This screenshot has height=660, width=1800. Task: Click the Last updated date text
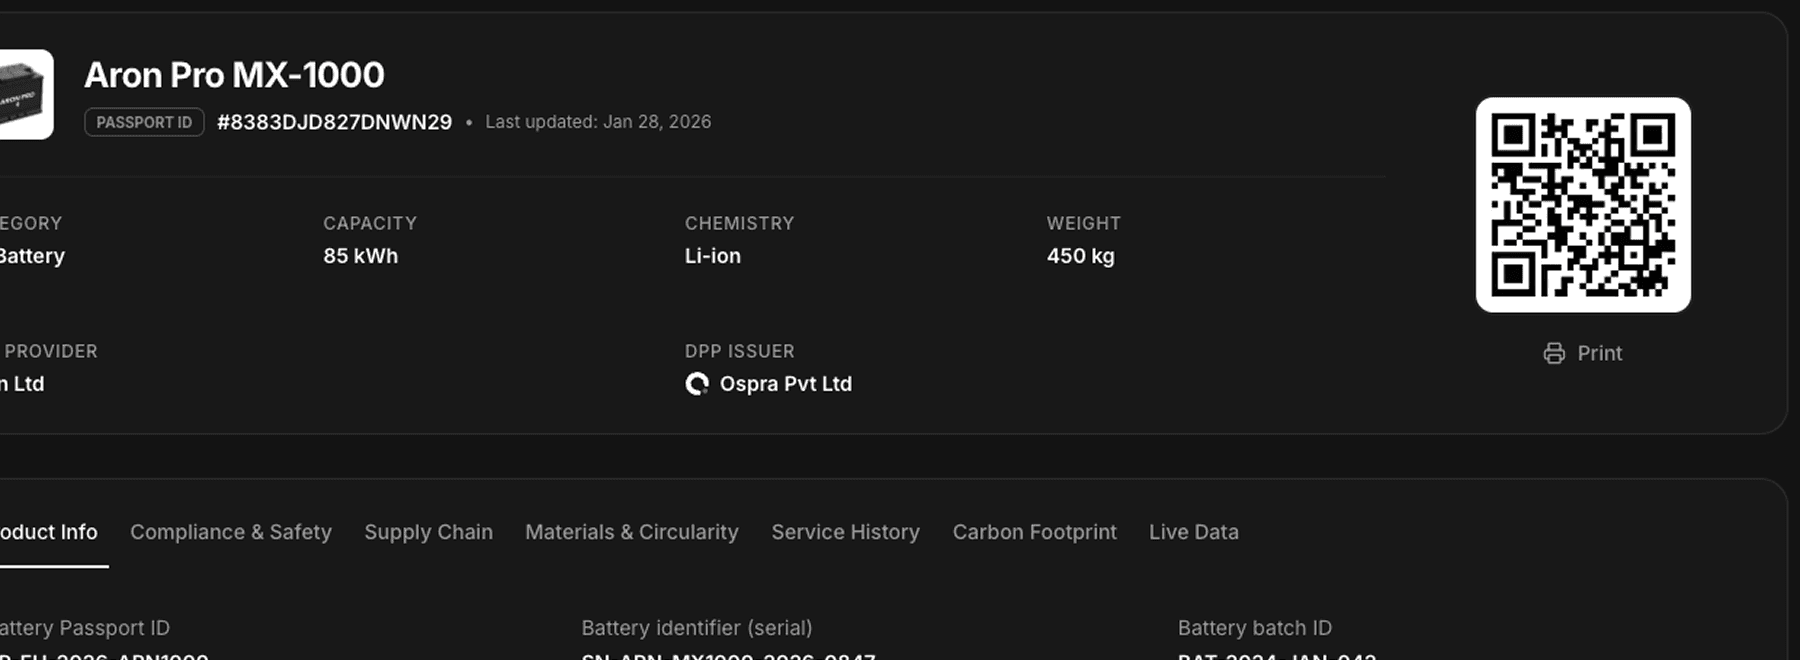pos(598,122)
